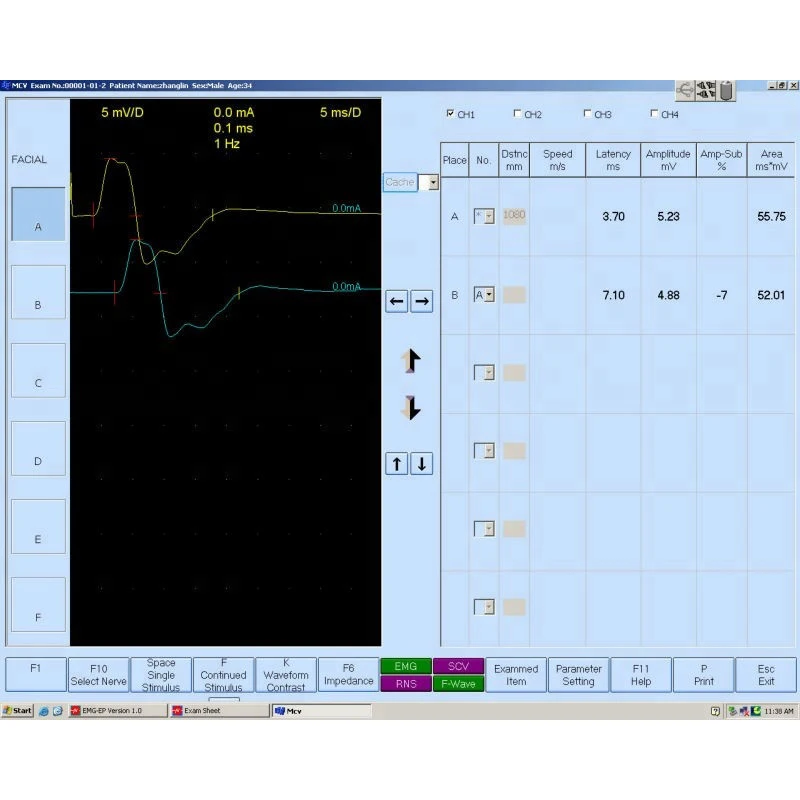Screen dimensions: 800x800
Task: Click the F1 function button
Action: click(36, 674)
